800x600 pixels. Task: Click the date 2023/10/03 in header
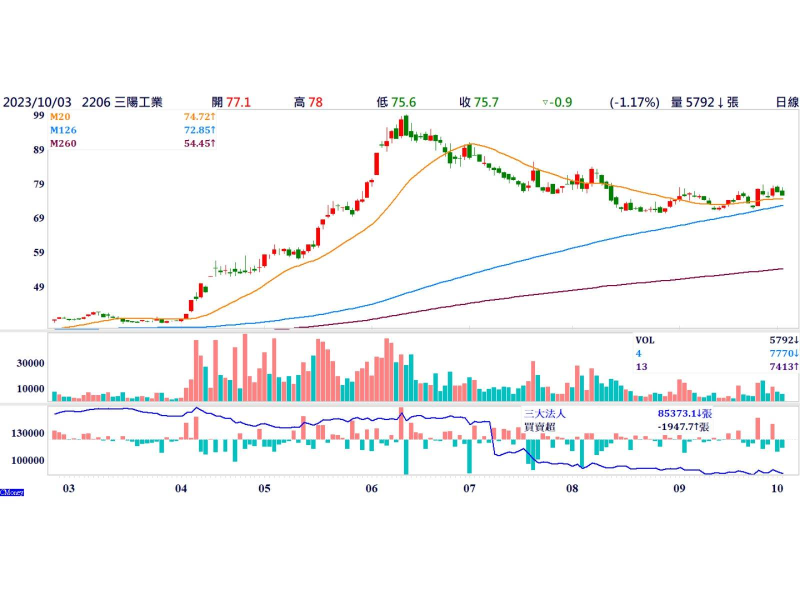(x=36, y=102)
